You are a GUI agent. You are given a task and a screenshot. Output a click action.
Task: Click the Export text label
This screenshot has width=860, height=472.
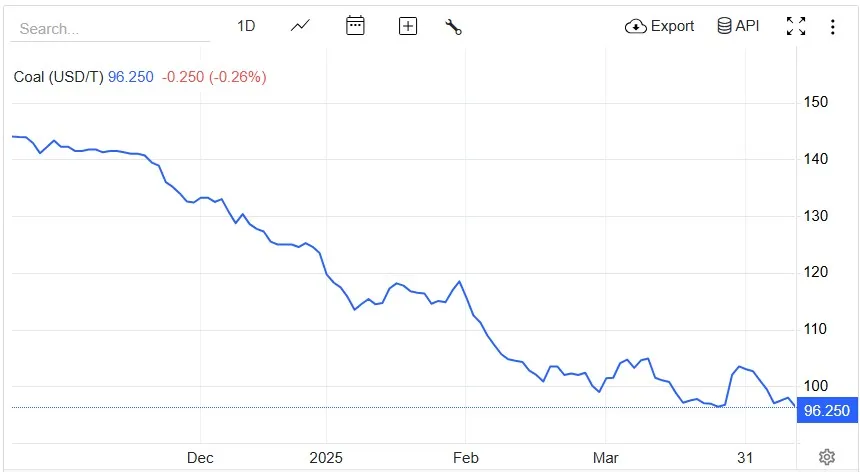point(672,26)
